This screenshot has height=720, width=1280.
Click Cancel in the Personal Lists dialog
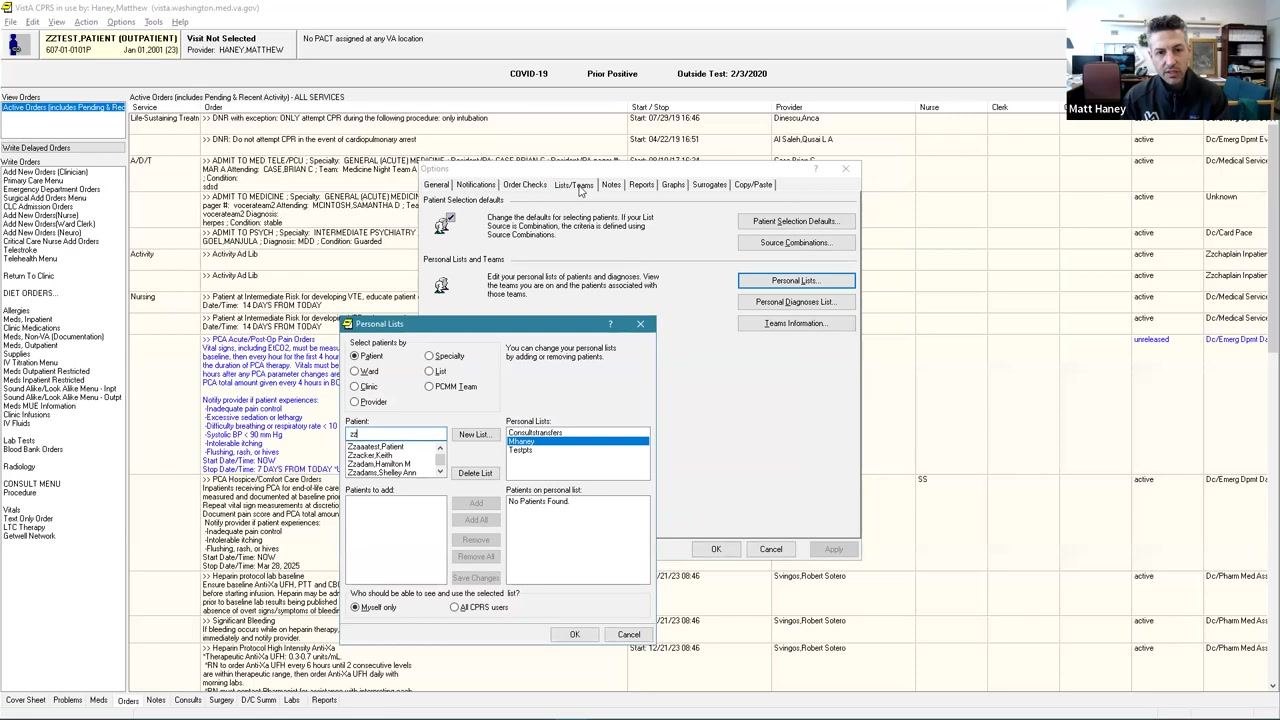[629, 634]
